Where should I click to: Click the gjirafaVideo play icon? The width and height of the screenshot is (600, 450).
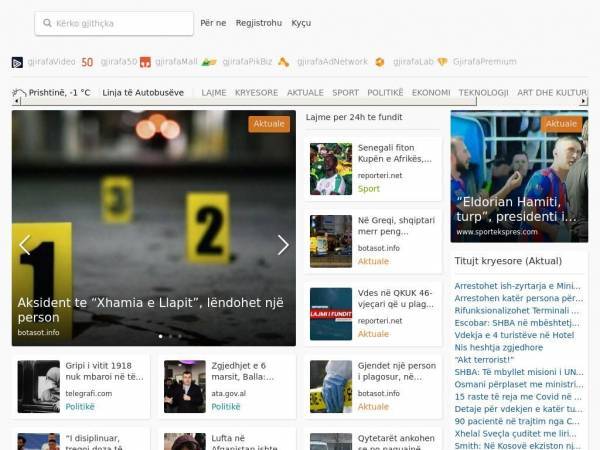[x=17, y=62]
